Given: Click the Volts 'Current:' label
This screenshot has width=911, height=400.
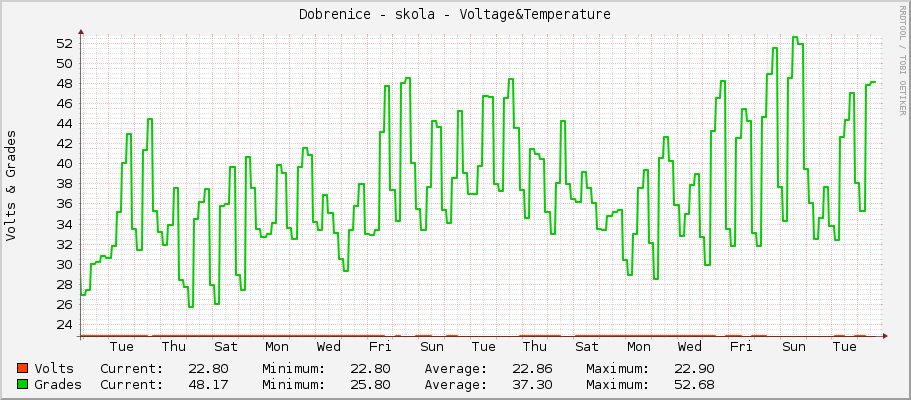Looking at the screenshot, I should pos(132,369).
